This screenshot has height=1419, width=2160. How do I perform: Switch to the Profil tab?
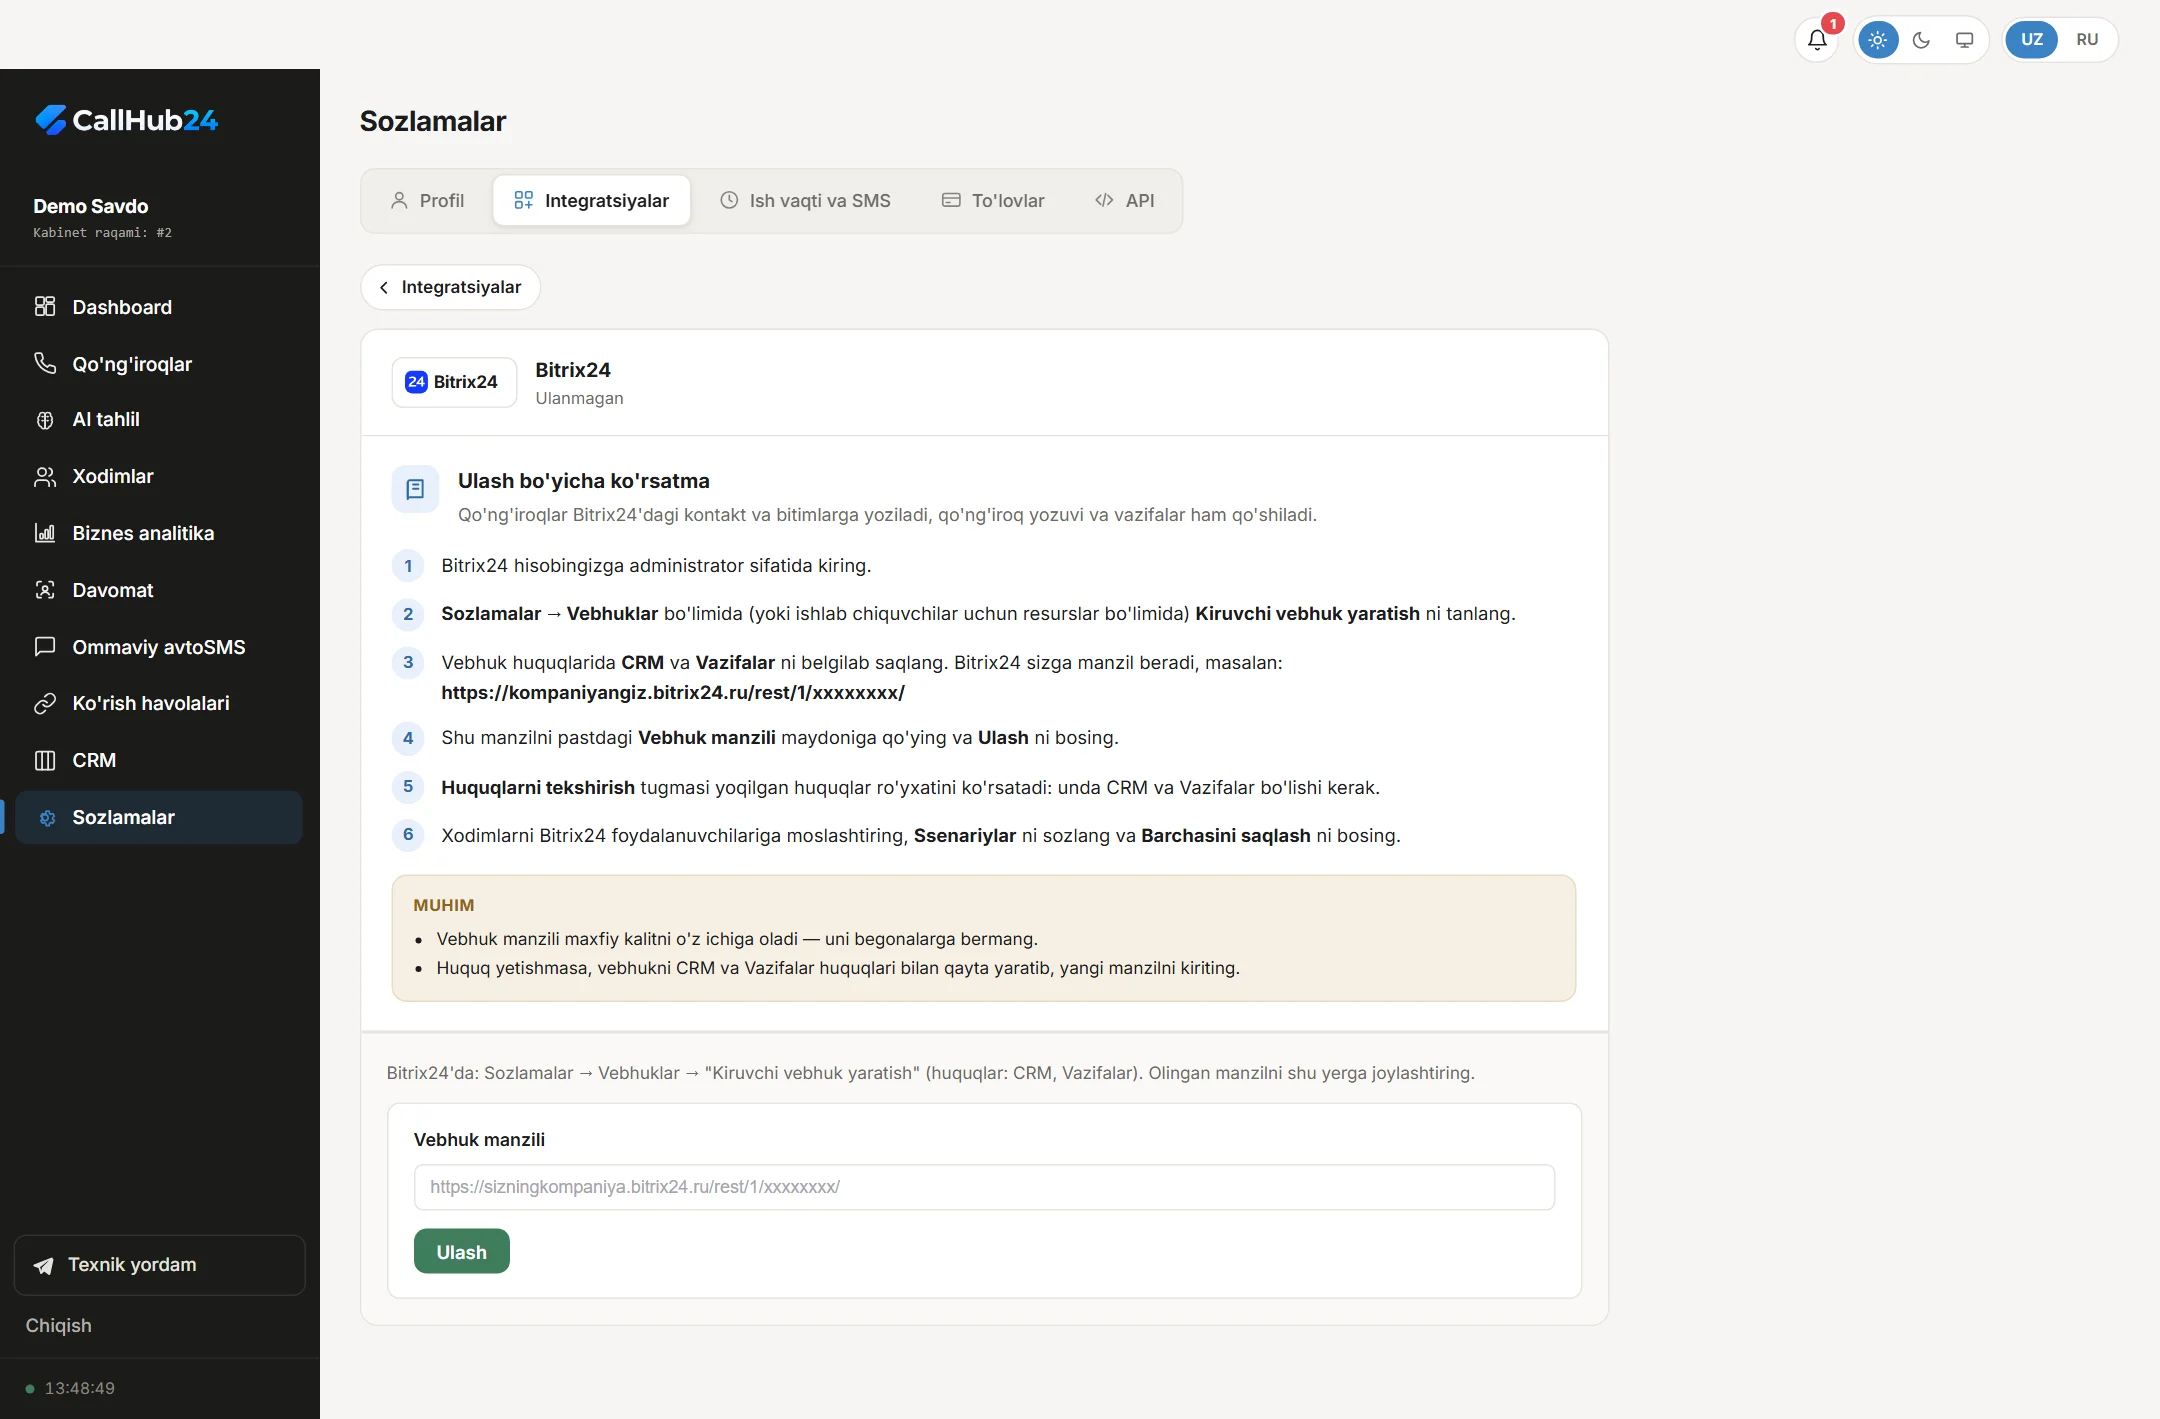[427, 201]
